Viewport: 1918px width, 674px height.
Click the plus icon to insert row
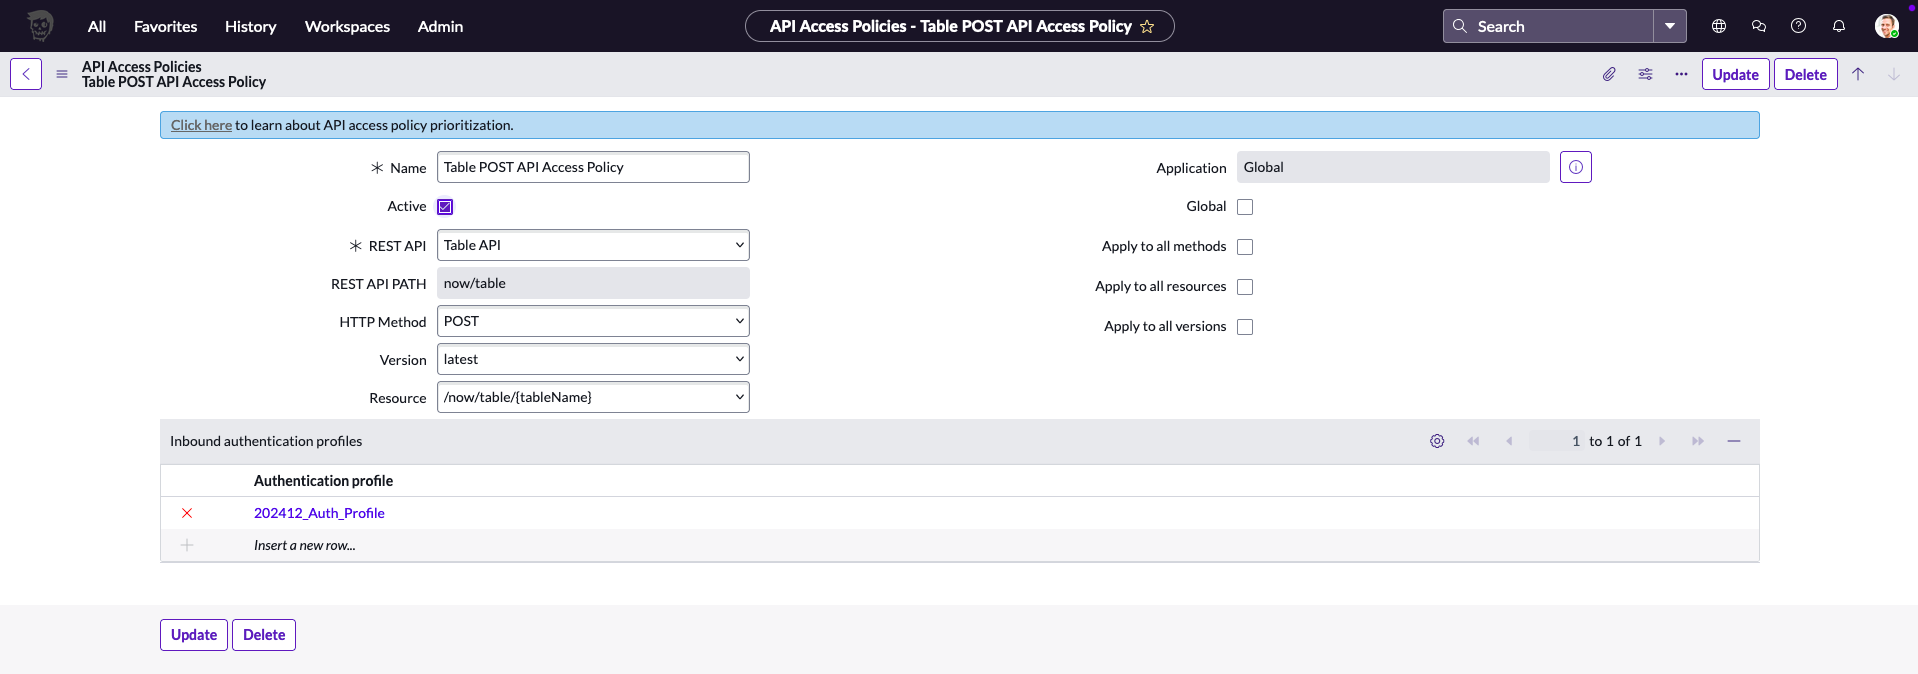pos(187,545)
